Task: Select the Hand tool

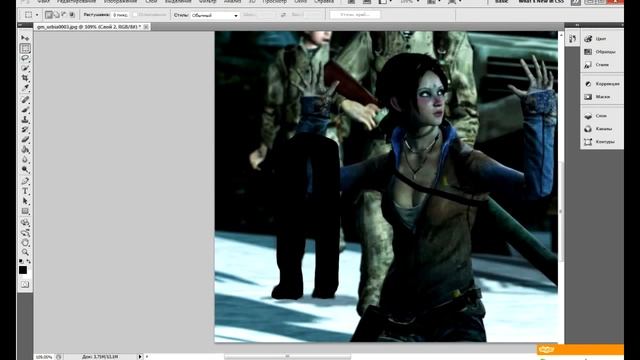Action: coord(25,242)
